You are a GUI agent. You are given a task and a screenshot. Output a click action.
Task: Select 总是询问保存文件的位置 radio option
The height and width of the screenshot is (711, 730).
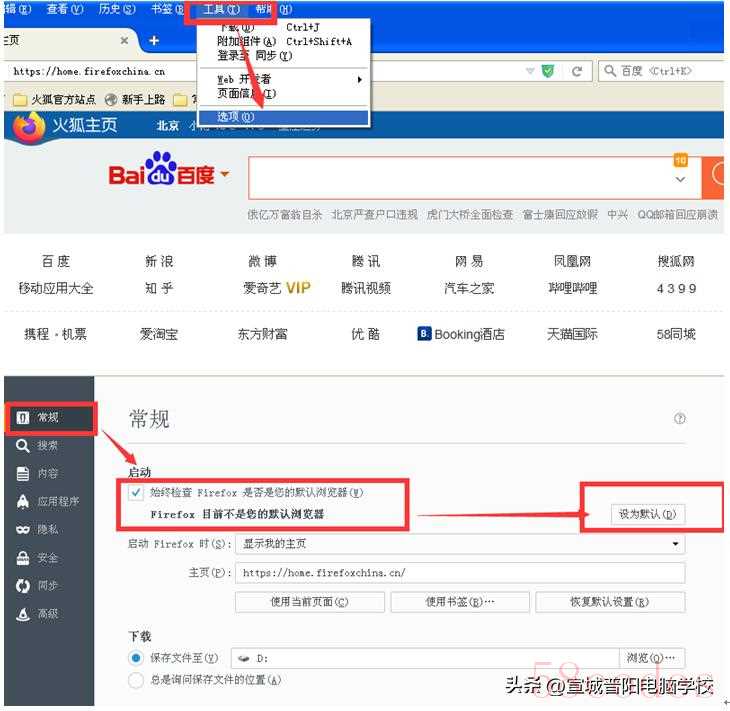(136, 680)
